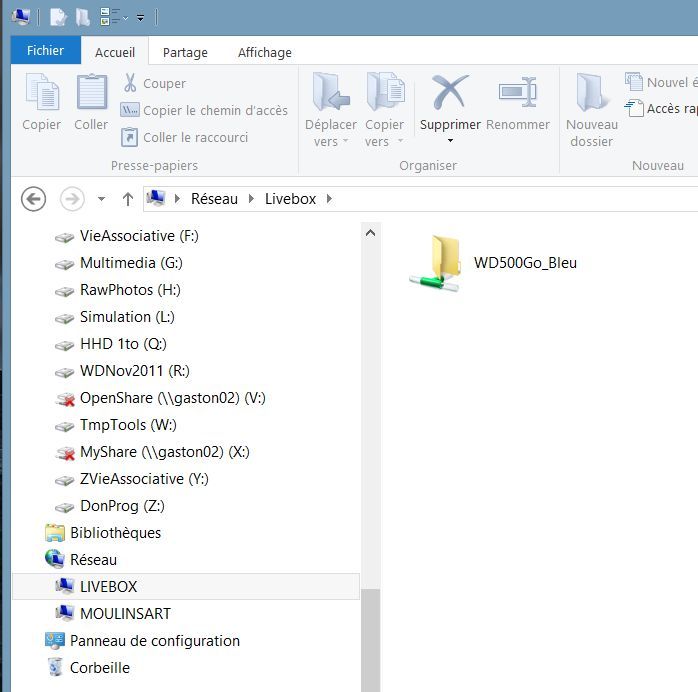The width and height of the screenshot is (698, 692).
Task: Click the Supprimer red X icon
Action: coord(450,94)
